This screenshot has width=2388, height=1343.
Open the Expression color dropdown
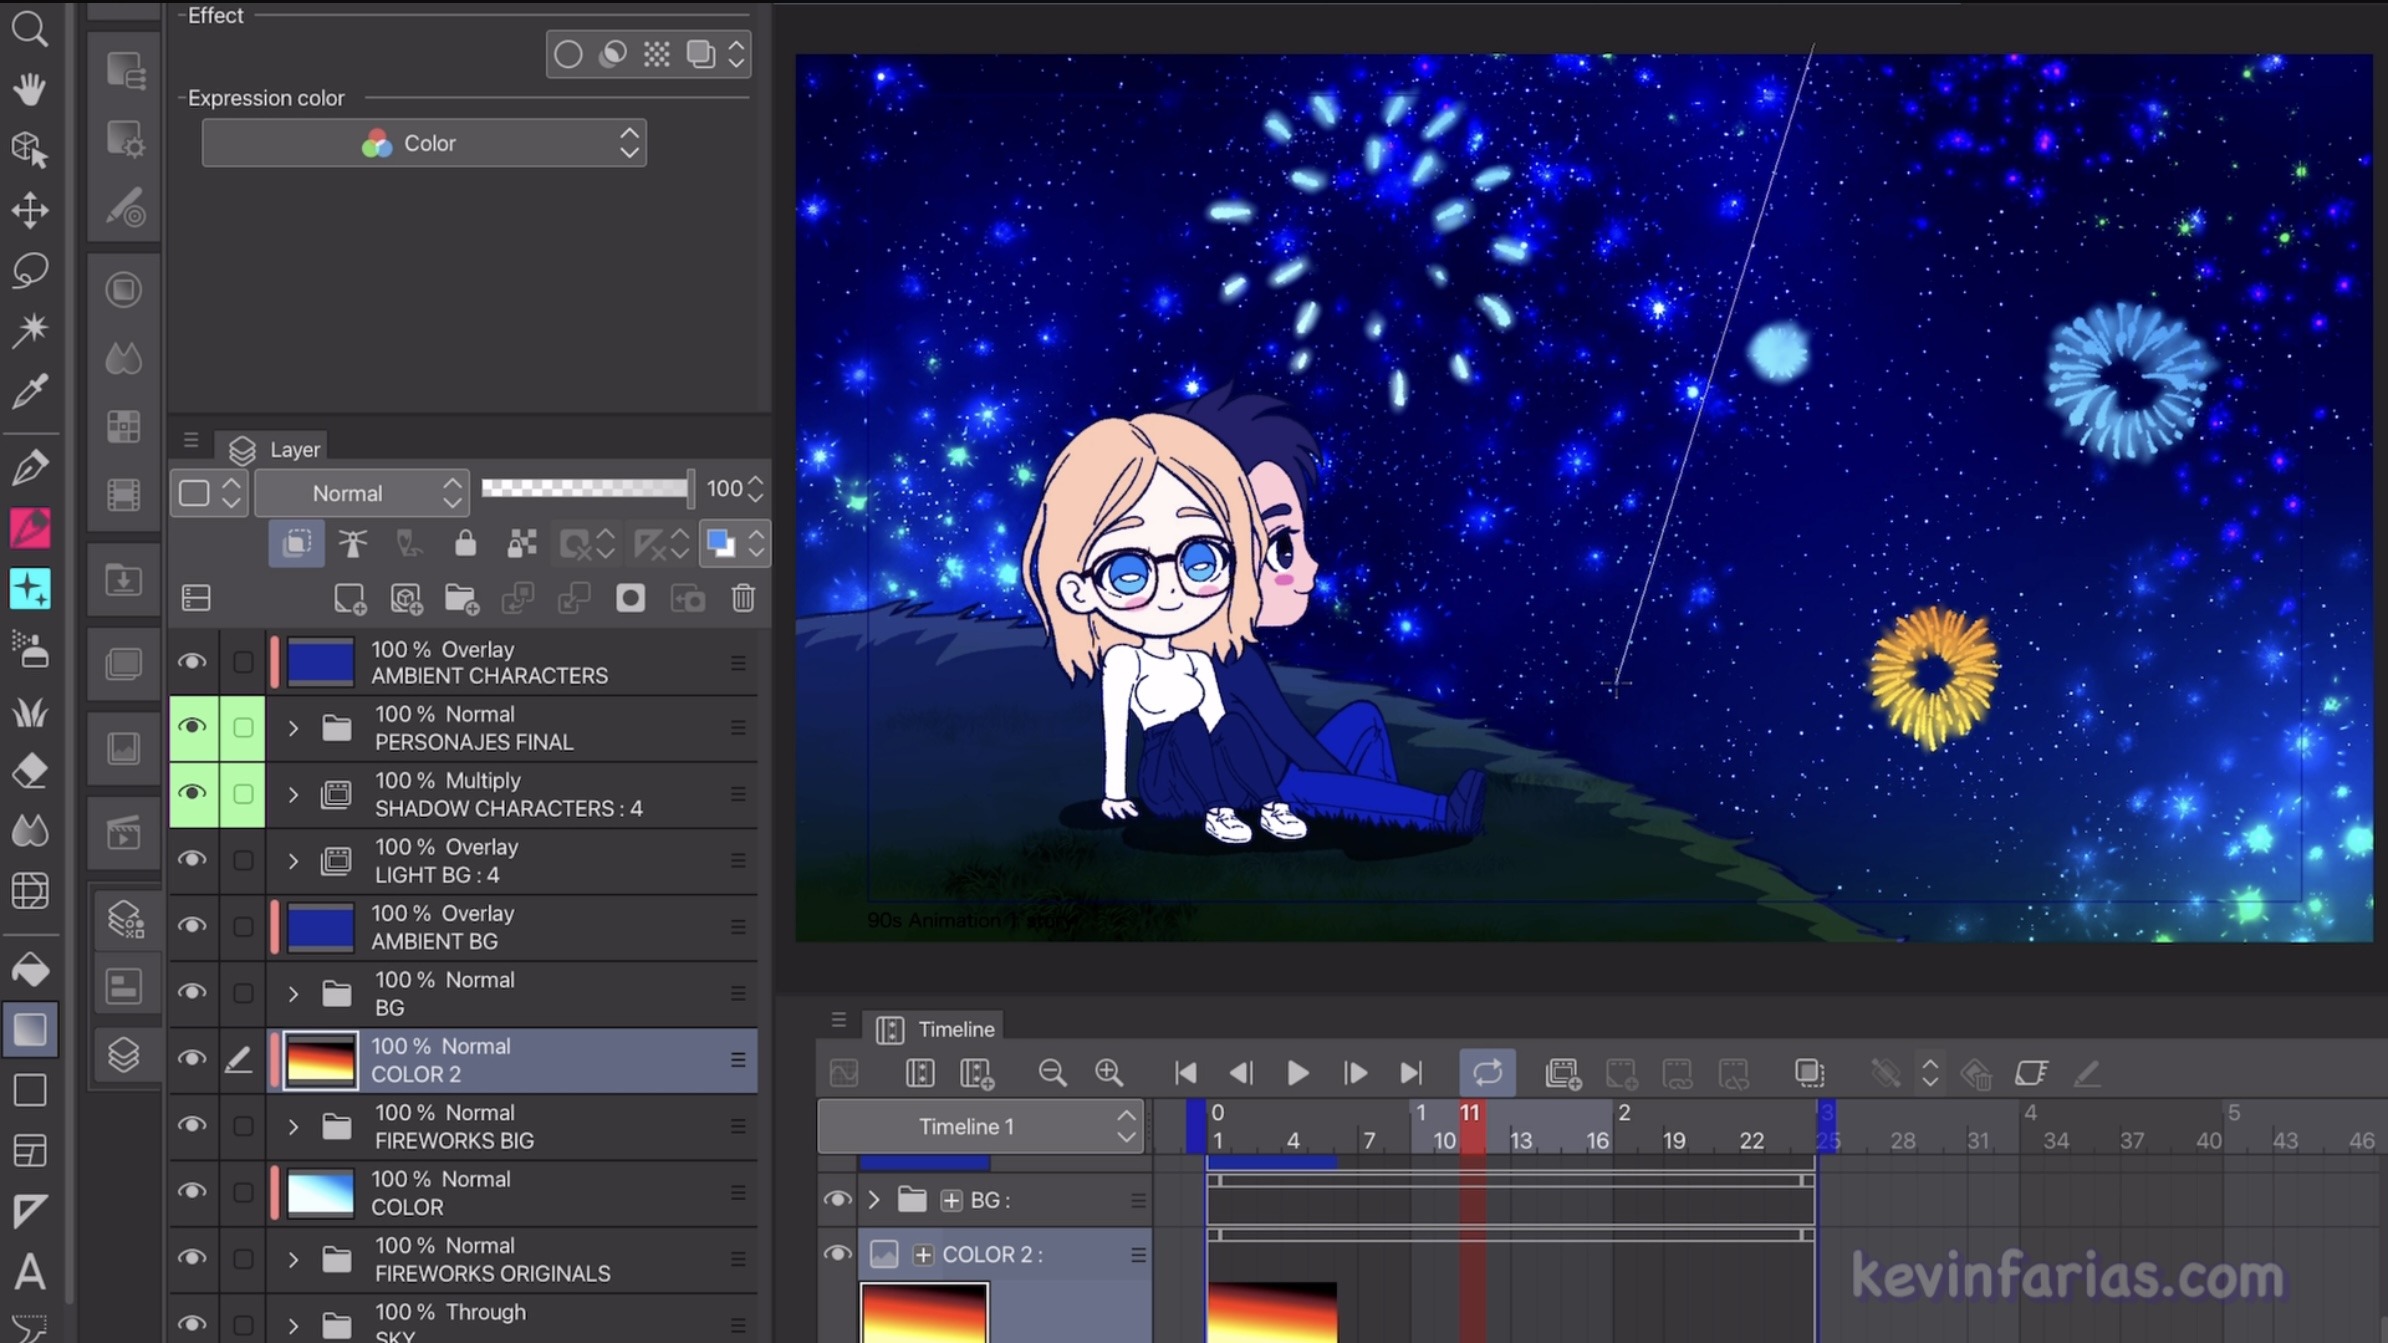424,143
